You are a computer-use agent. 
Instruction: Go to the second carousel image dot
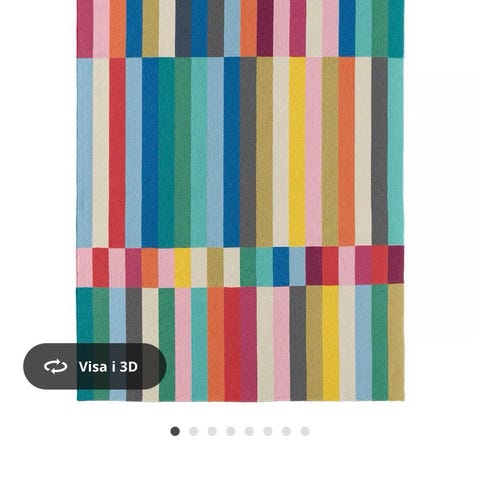click(x=194, y=431)
